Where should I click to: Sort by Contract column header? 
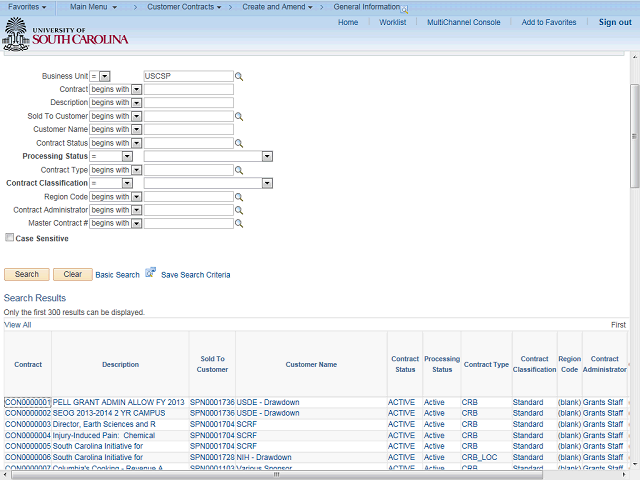(28, 364)
